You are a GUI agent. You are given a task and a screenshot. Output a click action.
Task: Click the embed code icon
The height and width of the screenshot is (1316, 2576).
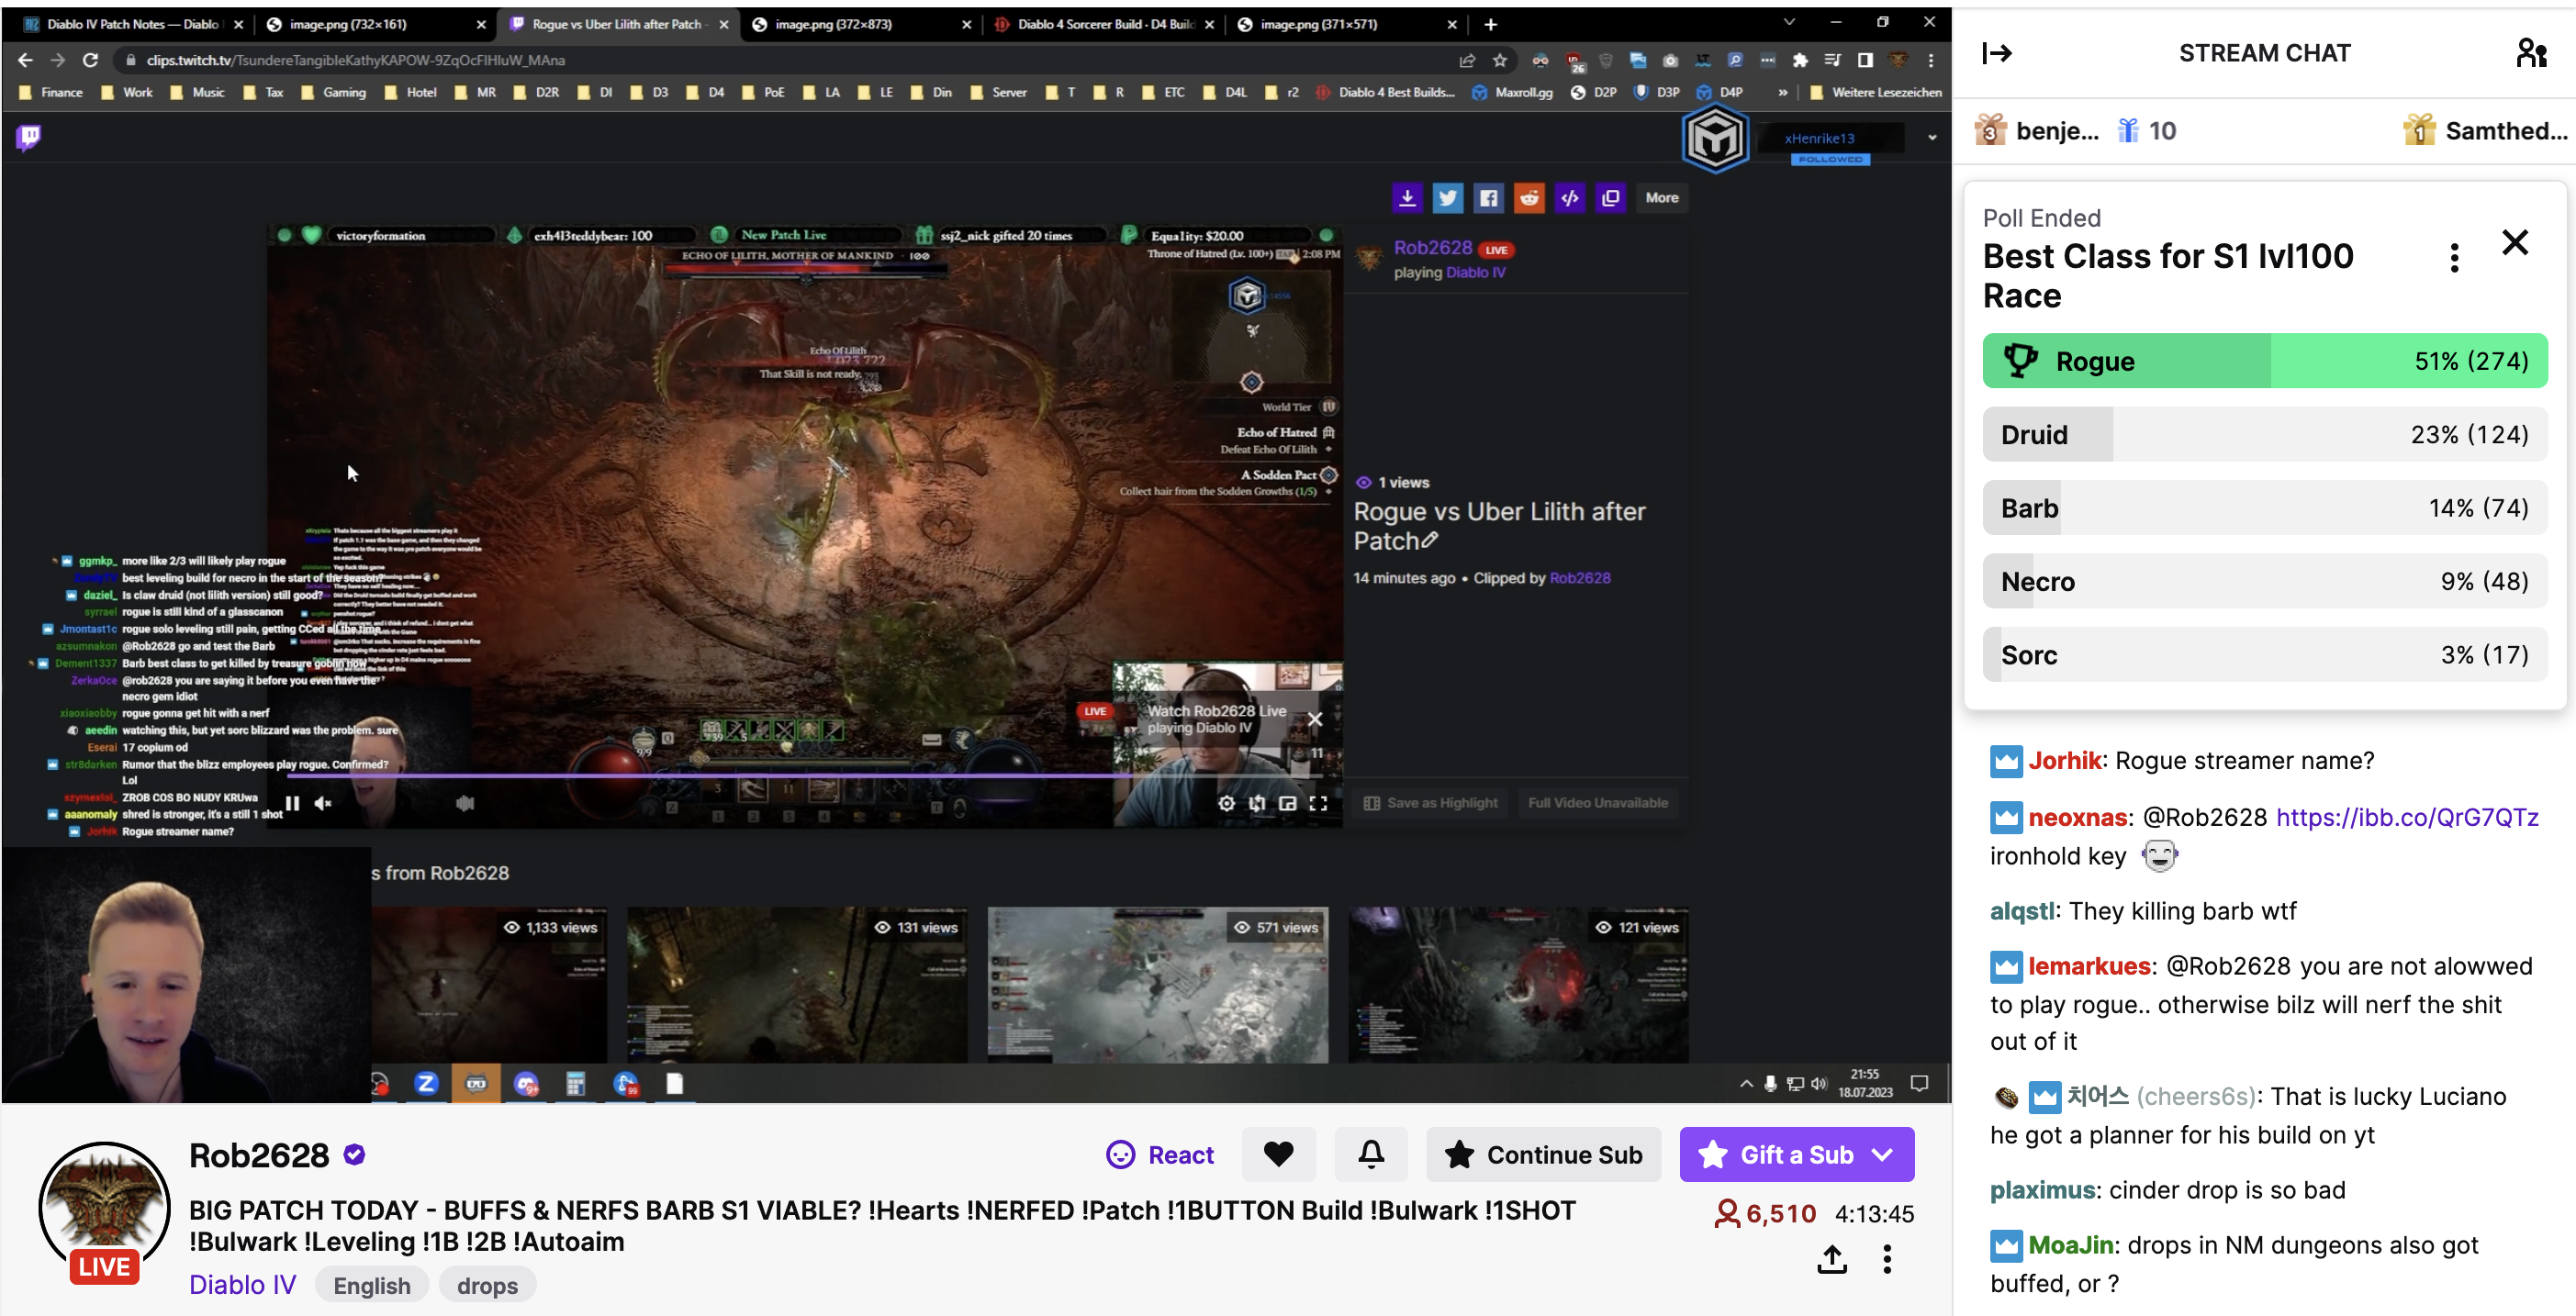point(1569,197)
